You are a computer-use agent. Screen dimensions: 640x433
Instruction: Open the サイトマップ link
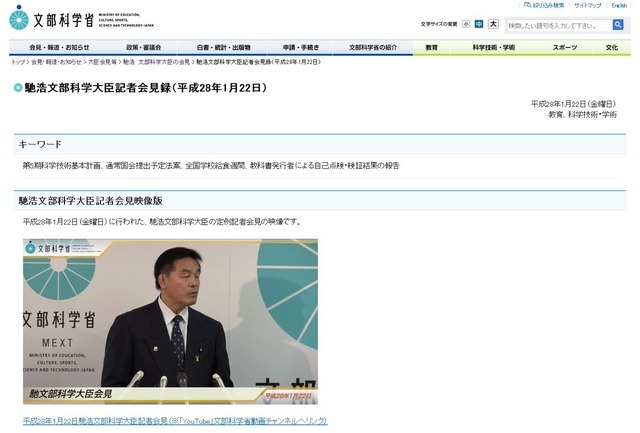(587, 5)
